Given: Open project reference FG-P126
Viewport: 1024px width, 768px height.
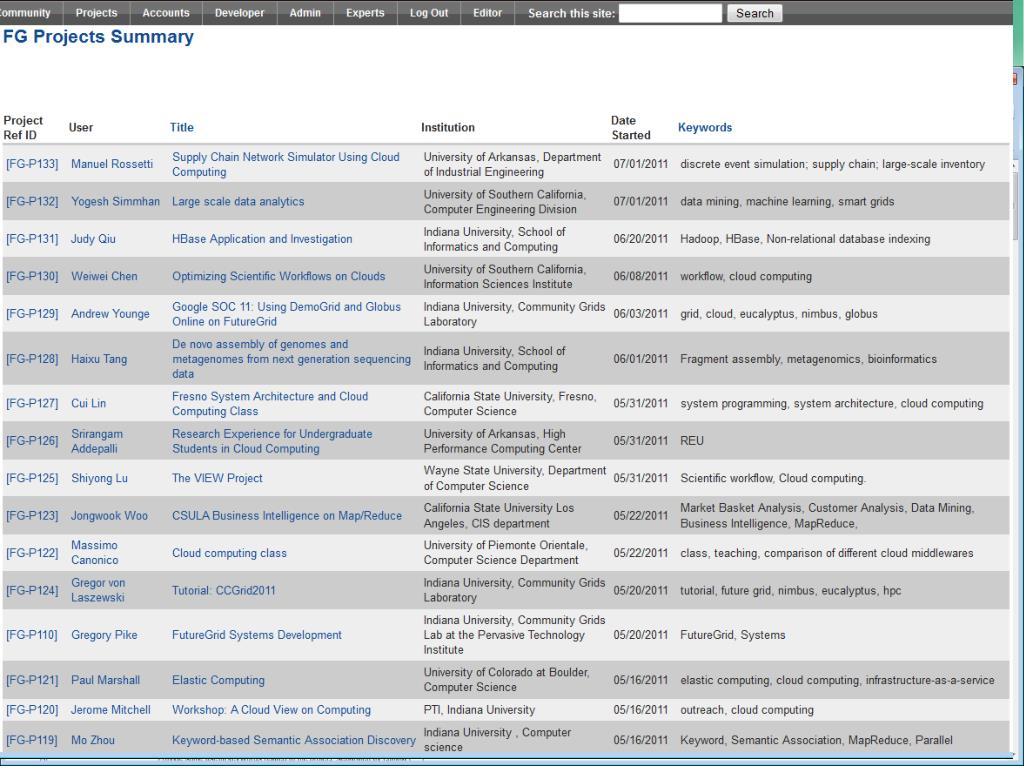Looking at the screenshot, I should coord(32,441).
